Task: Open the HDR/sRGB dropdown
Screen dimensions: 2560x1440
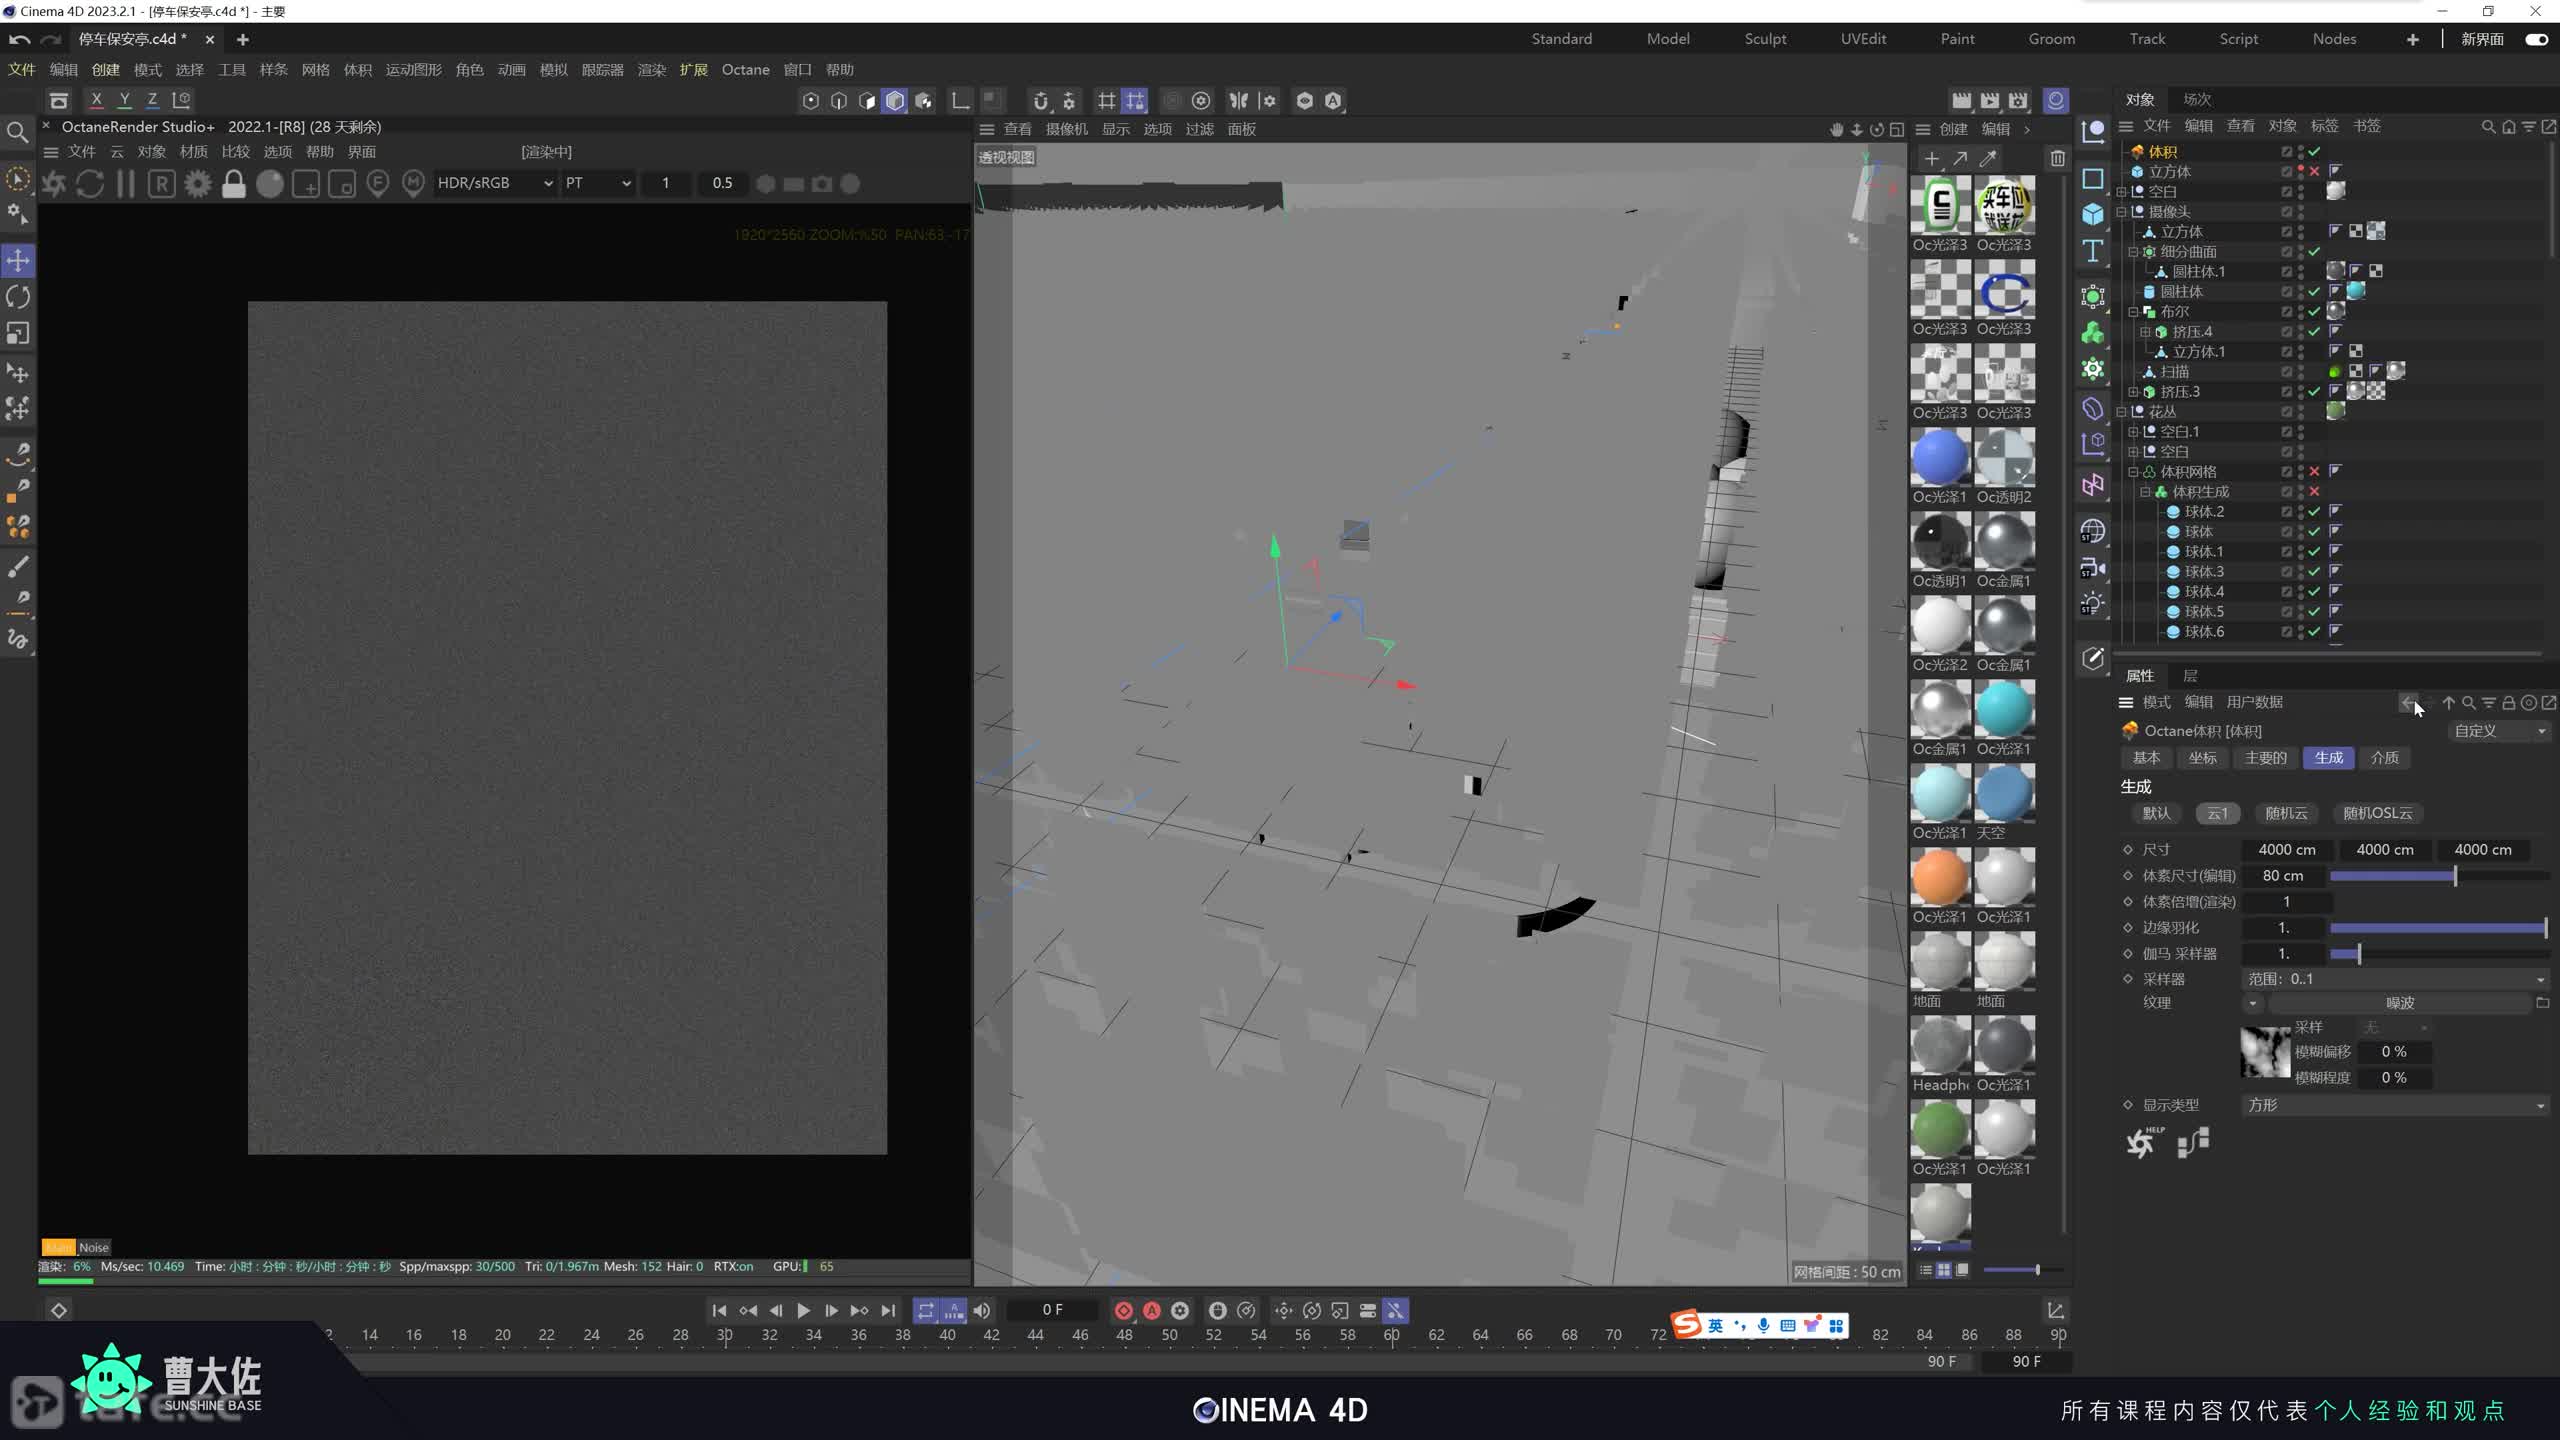Action: (495, 183)
